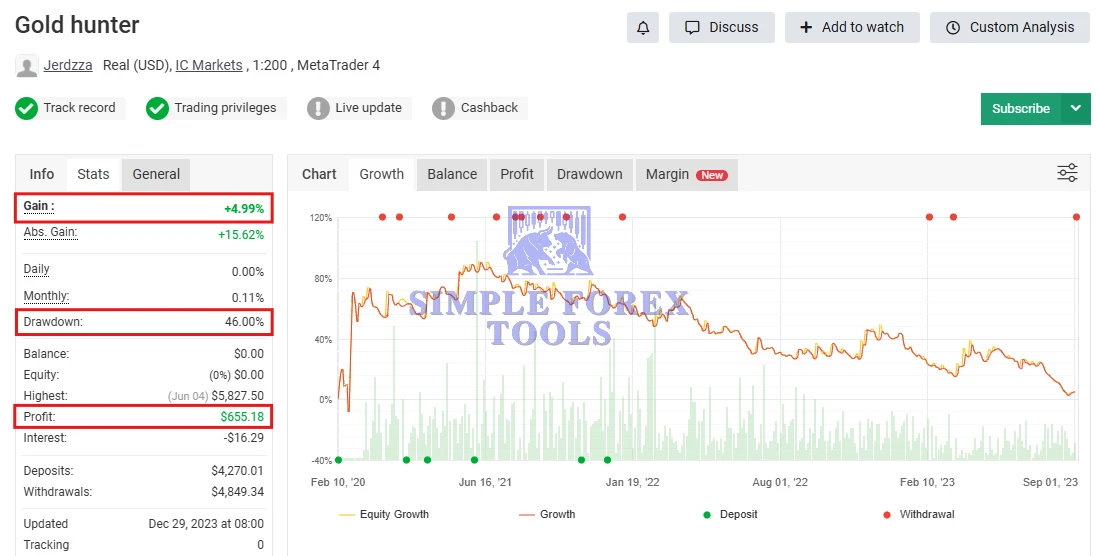Image resolution: width=1097 pixels, height=556 pixels.
Task: Select the Growth chart tab
Action: pos(381,174)
